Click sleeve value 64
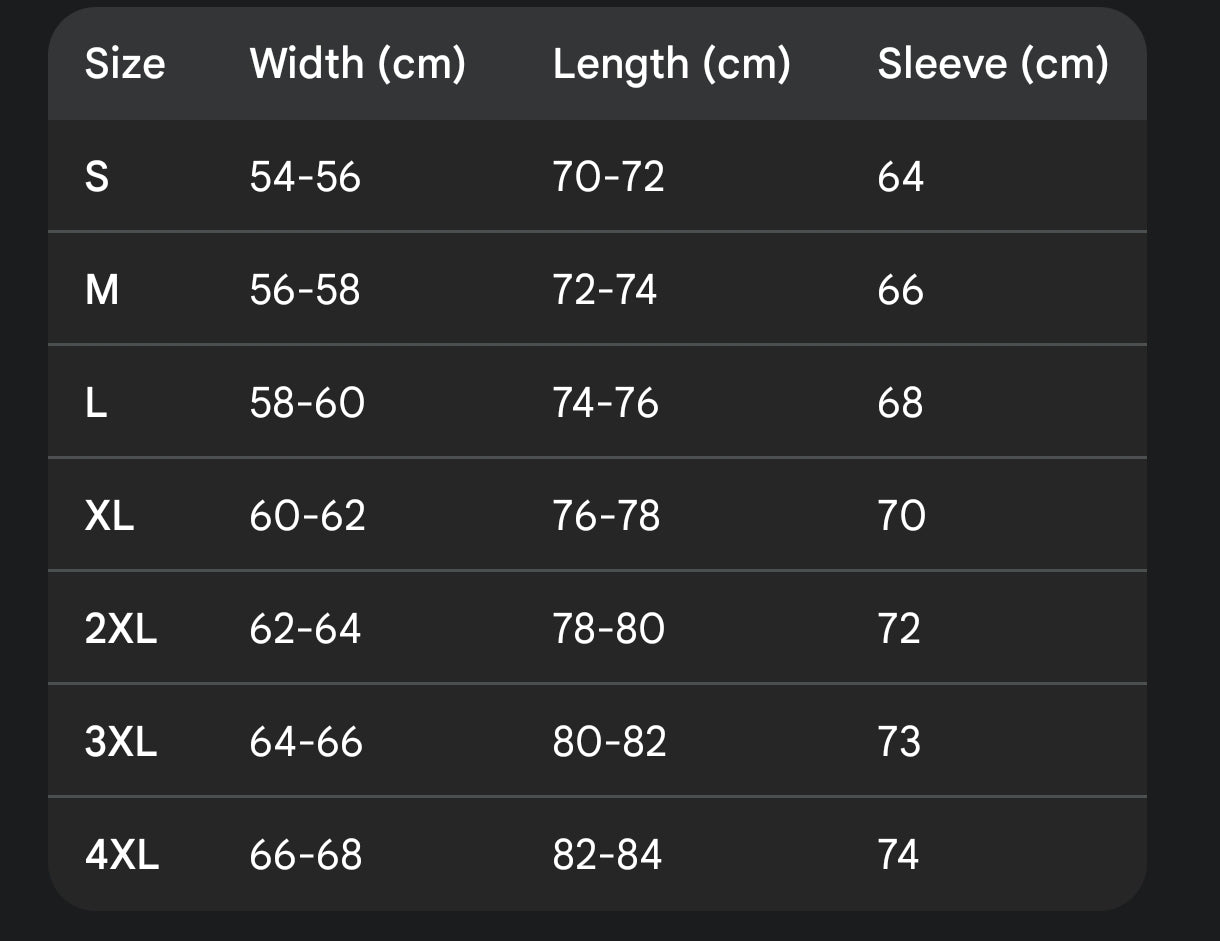Viewport: 1220px width, 941px height. (x=900, y=178)
